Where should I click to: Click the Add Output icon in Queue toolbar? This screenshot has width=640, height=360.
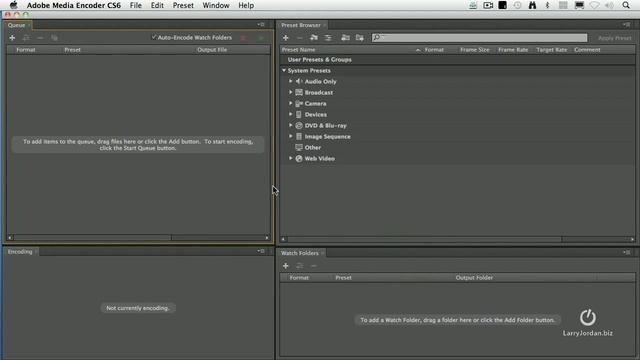pyautogui.click(x=26, y=38)
